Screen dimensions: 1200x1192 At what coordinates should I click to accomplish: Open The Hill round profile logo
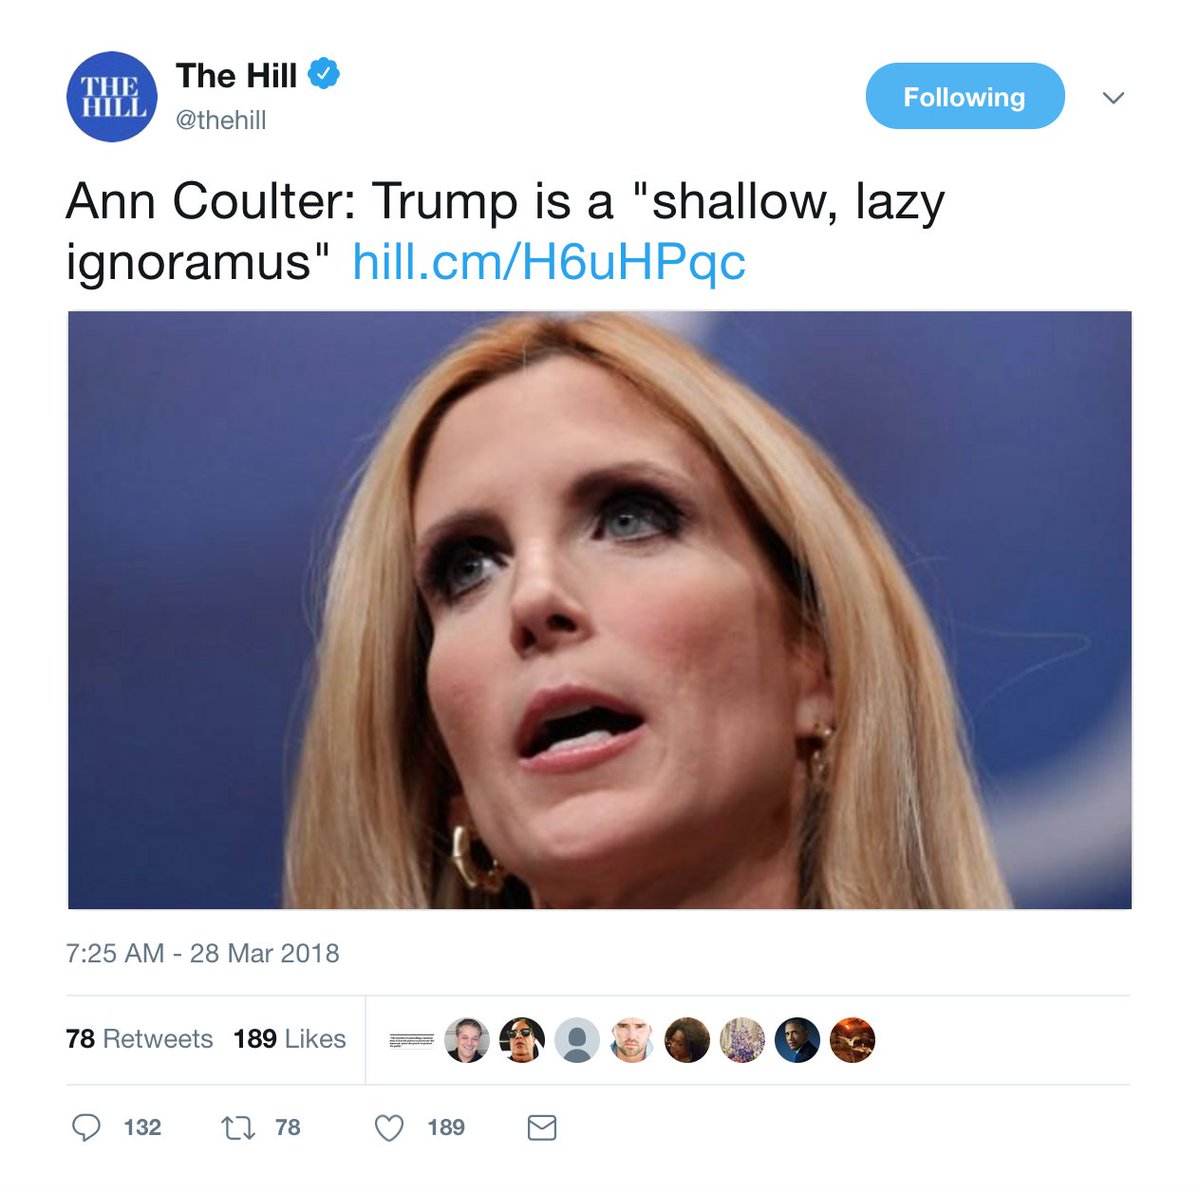point(111,97)
